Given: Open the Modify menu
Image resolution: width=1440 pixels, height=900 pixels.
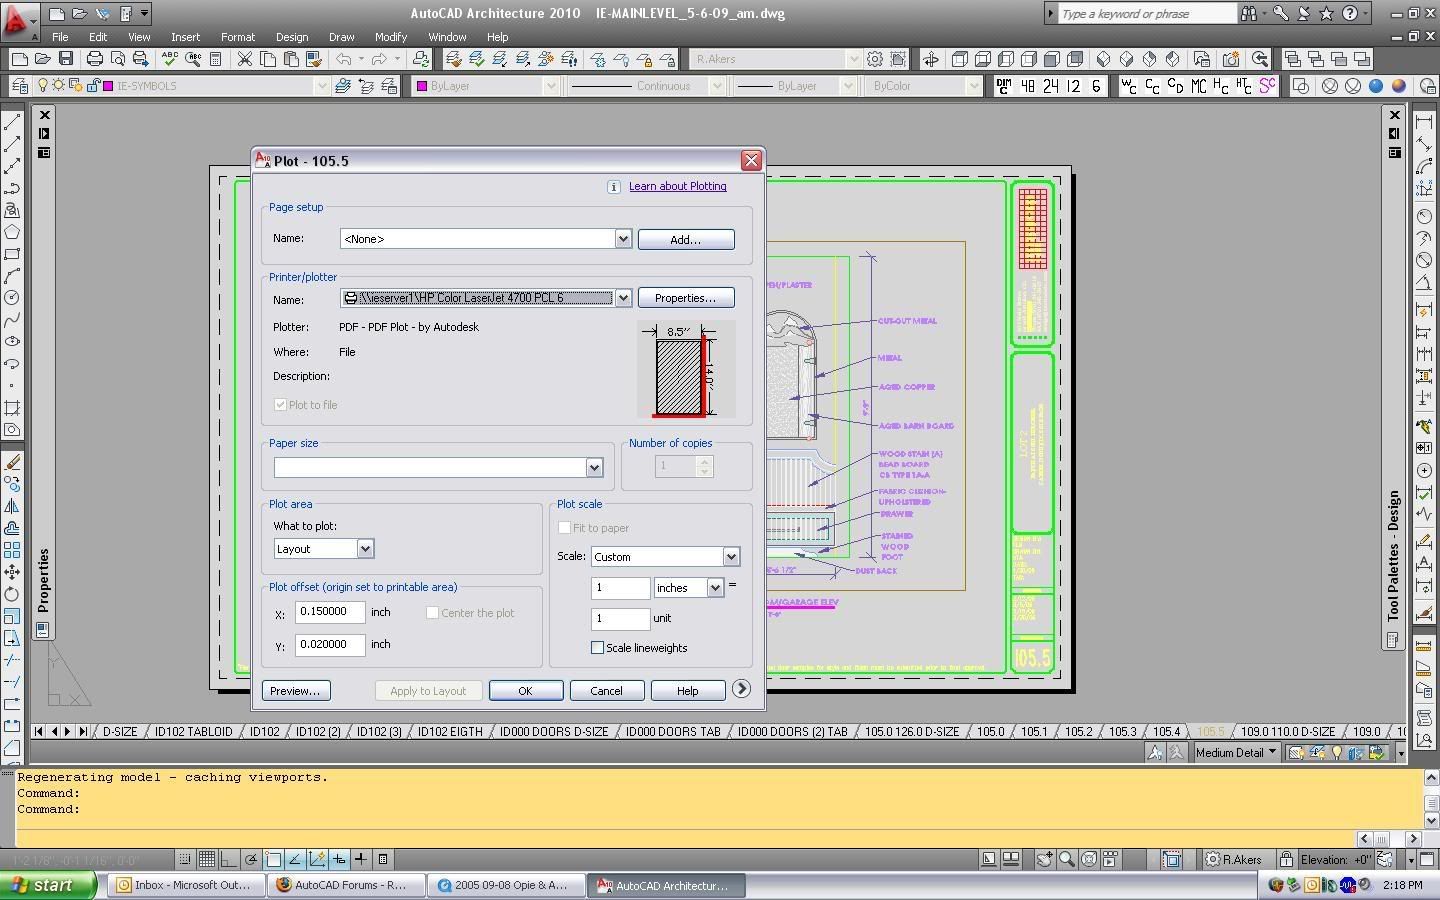Looking at the screenshot, I should 390,37.
